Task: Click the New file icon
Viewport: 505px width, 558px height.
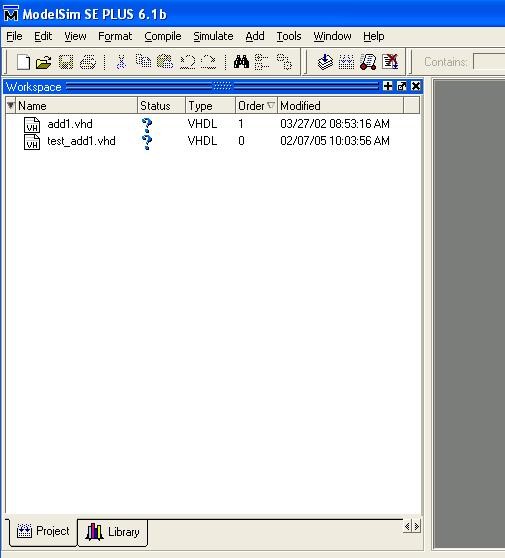Action: click(x=23, y=62)
